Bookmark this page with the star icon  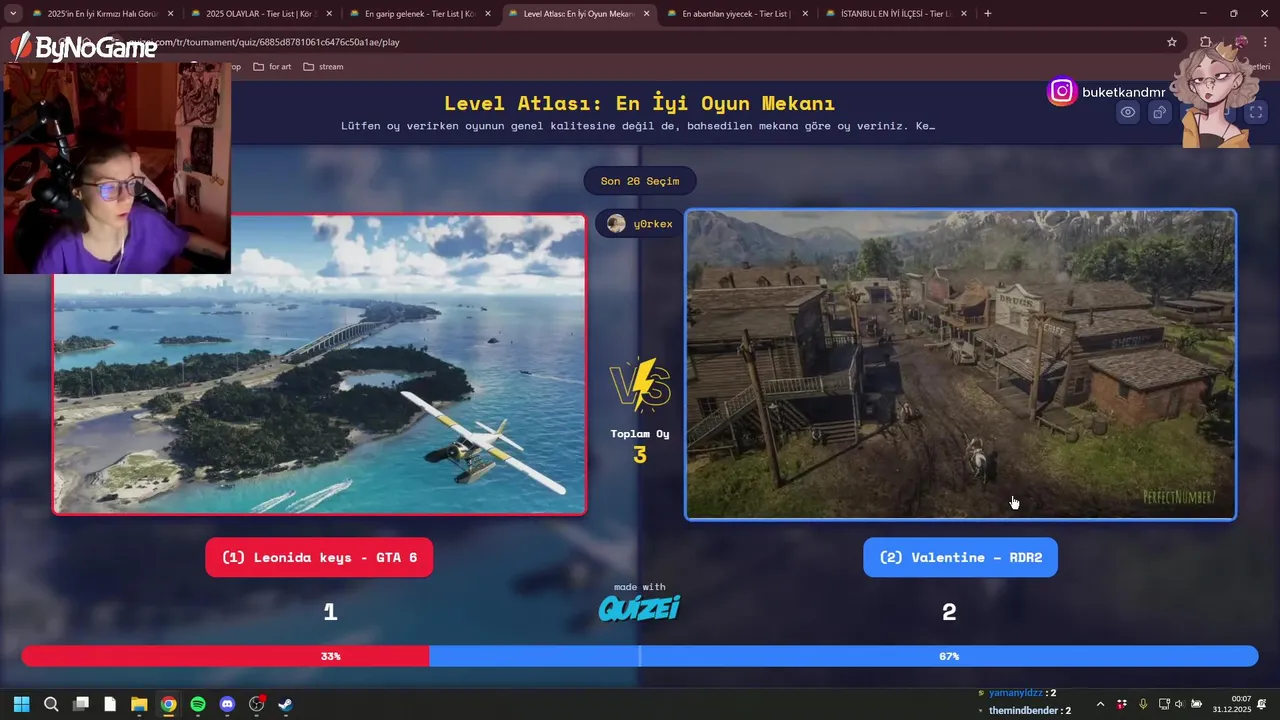click(1172, 42)
